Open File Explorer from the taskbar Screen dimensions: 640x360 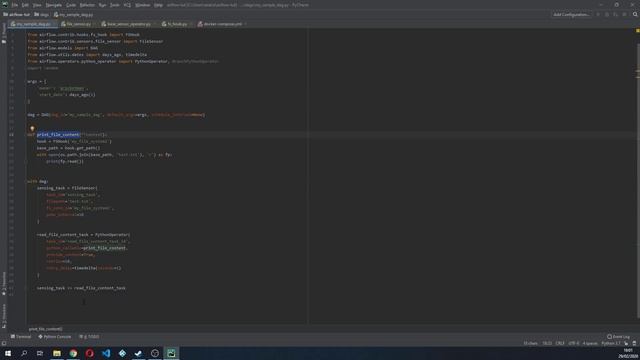57,353
